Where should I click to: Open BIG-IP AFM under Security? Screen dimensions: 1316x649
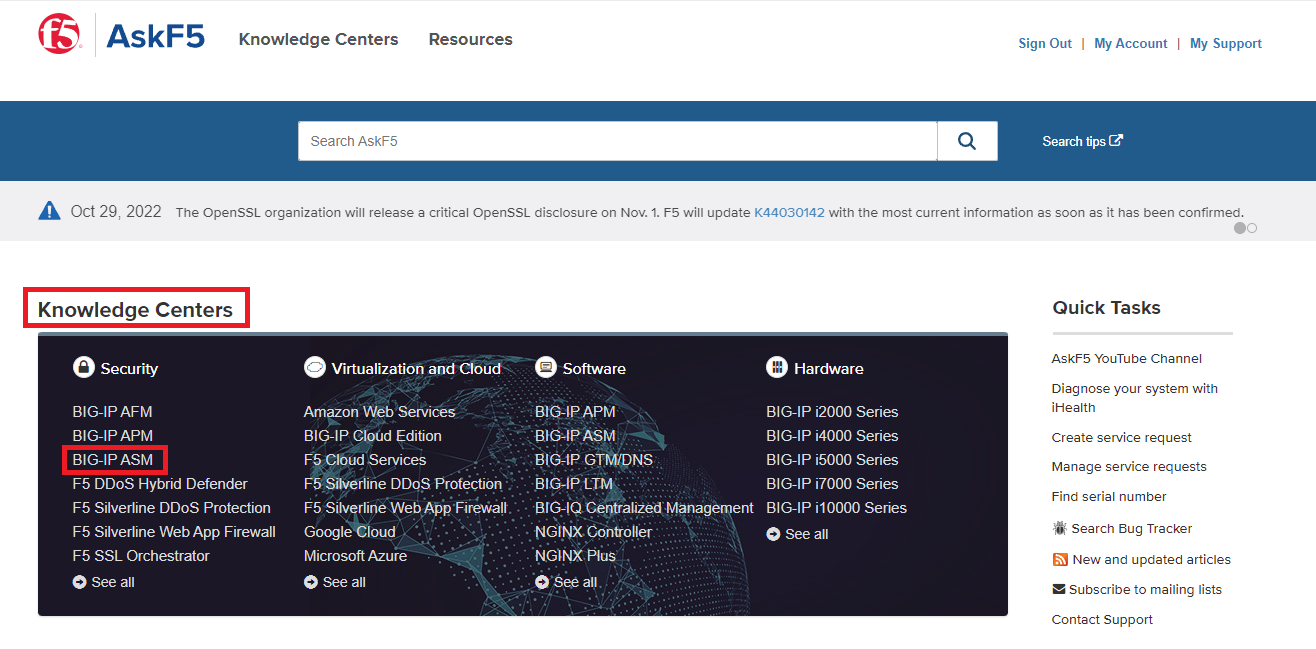click(x=112, y=411)
